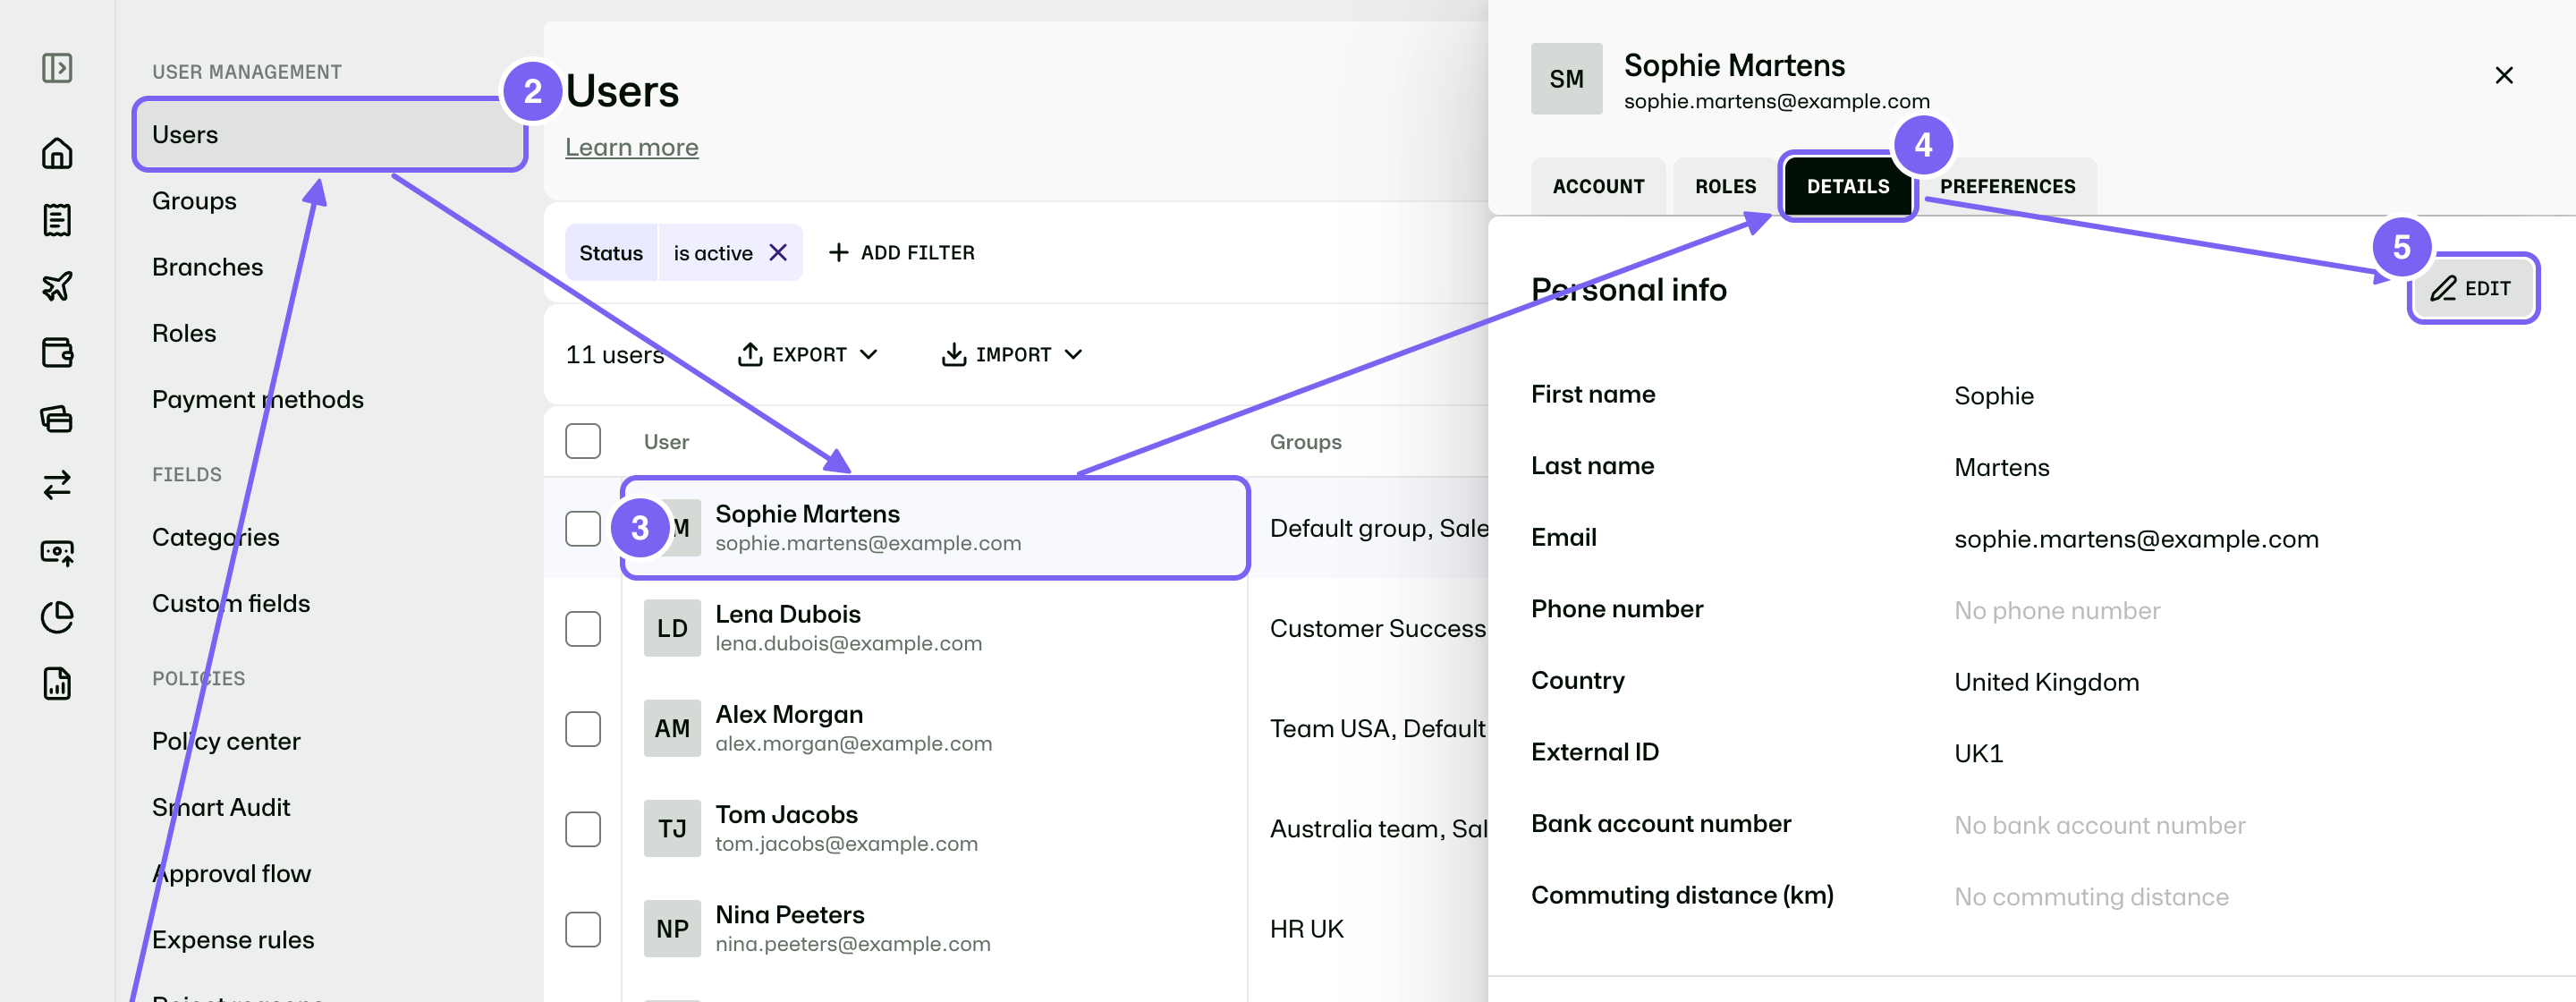Open the airplane travel icon

point(57,286)
